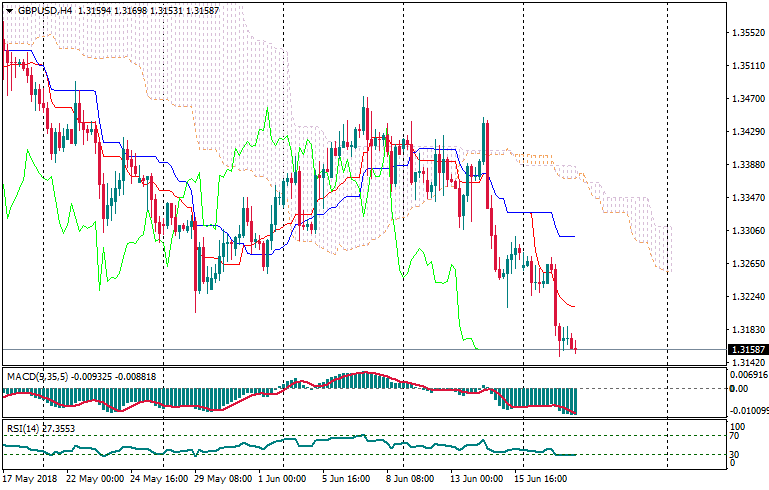Viewport: 769px width, 490px height.
Task: Select the 1.33060 price axis label
Action: click(x=748, y=231)
